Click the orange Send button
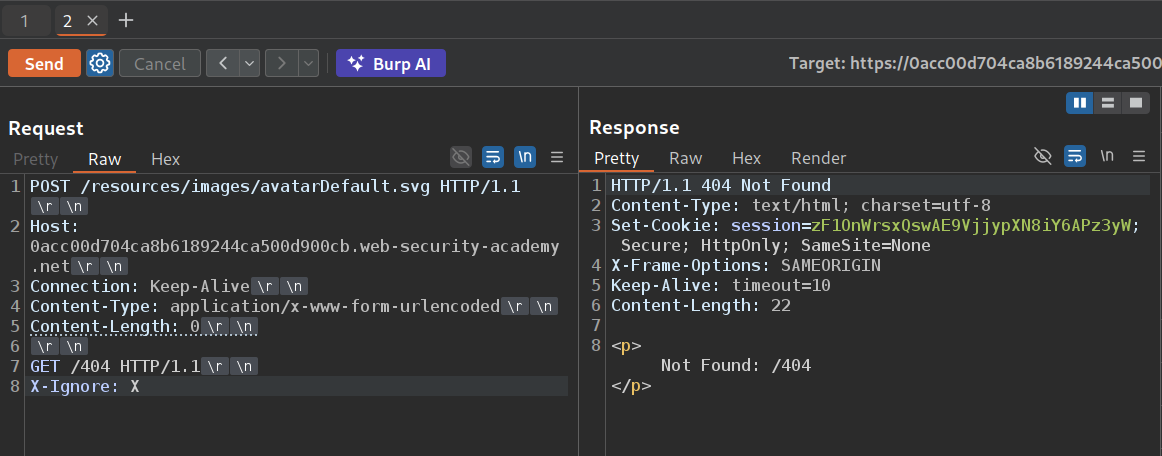The height and width of the screenshot is (456, 1162). point(44,63)
